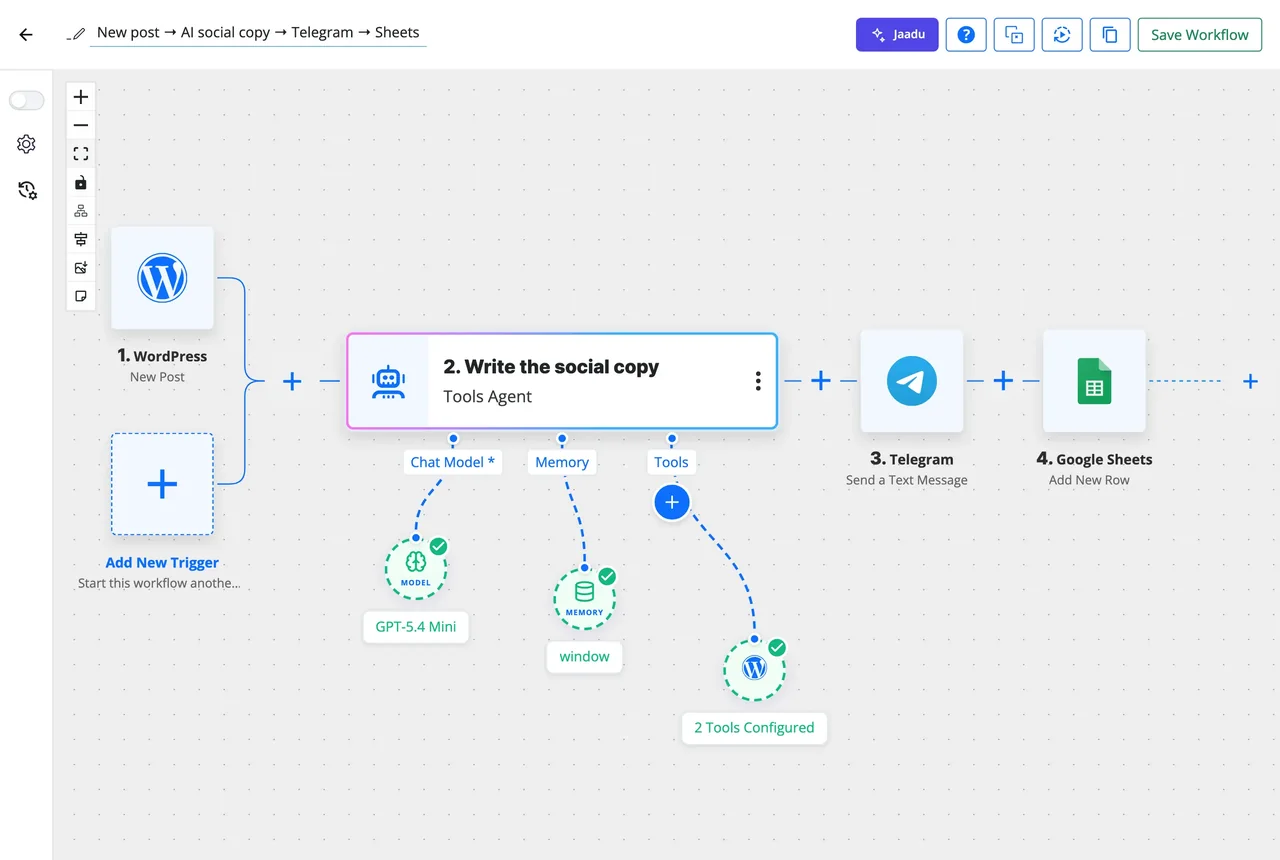Open the WordPress tools sub-node
Screen dimensions: 1280x860
755,668
